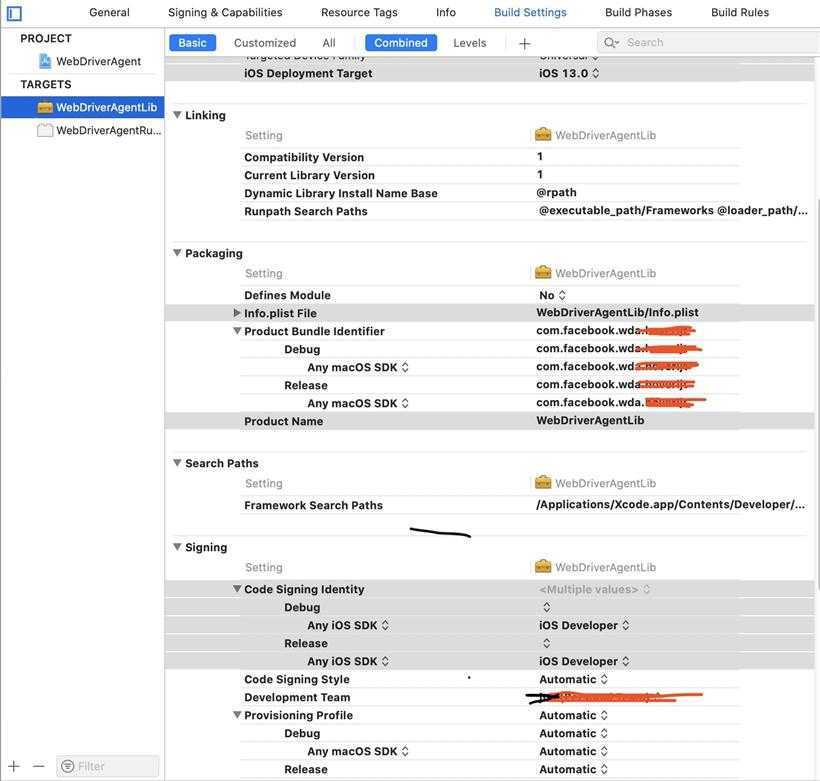Click Search Paths column WebDriverAgentLib toolbox icon
This screenshot has height=781, width=820.
click(543, 483)
